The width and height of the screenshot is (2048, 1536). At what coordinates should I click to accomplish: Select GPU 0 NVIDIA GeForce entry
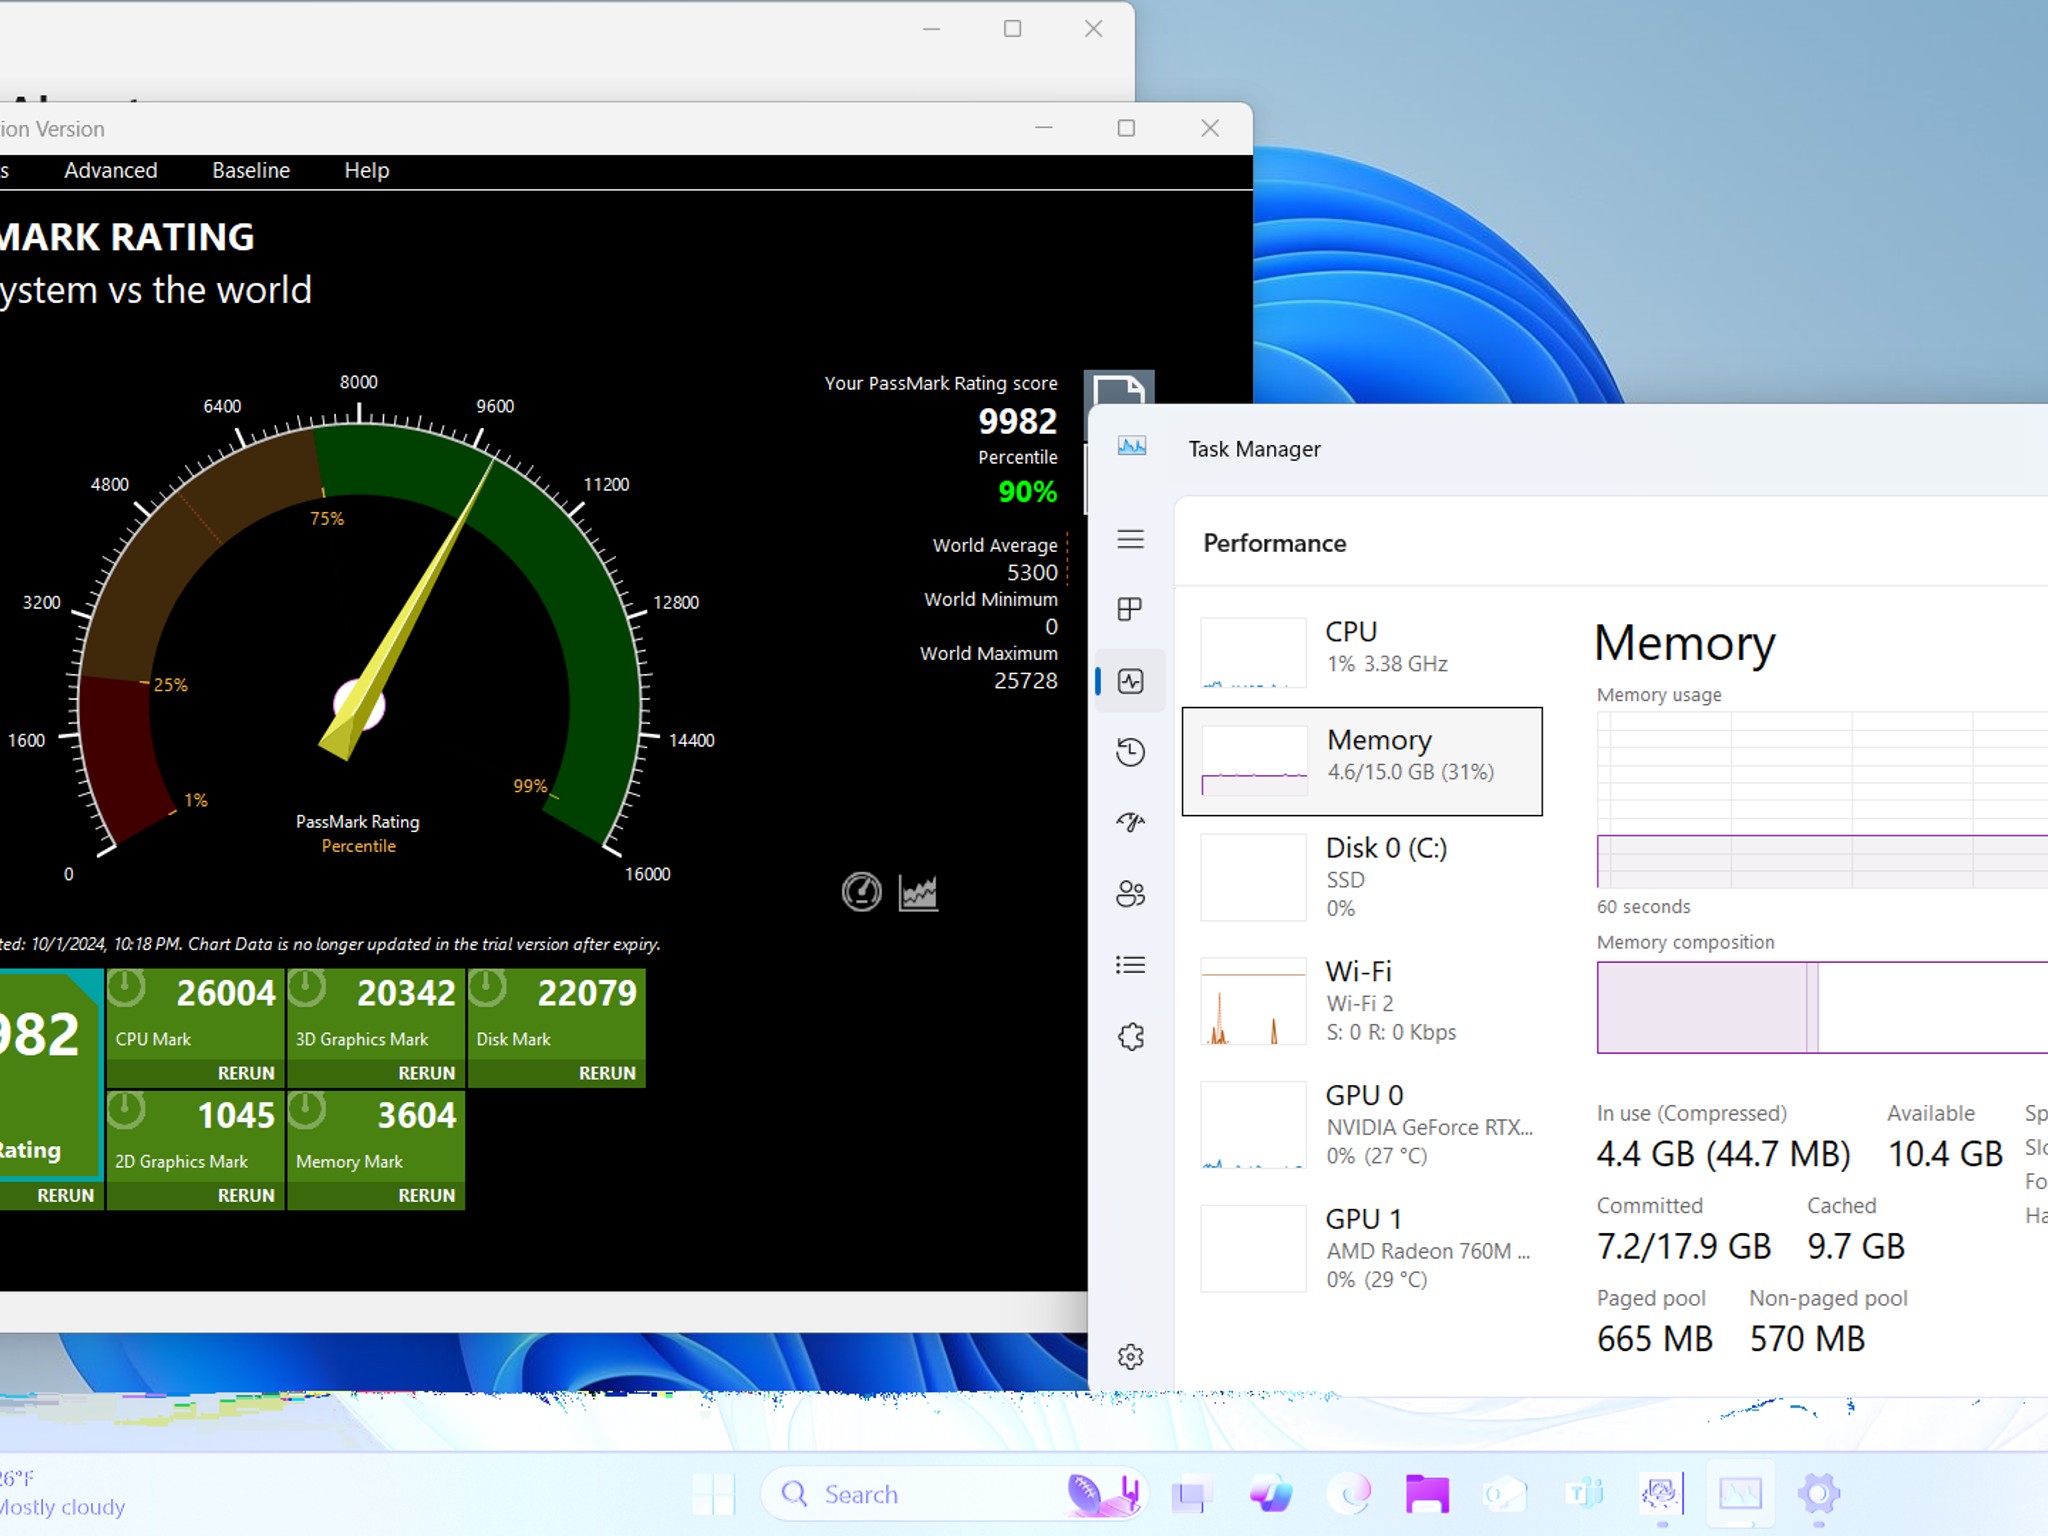click(x=1362, y=1125)
